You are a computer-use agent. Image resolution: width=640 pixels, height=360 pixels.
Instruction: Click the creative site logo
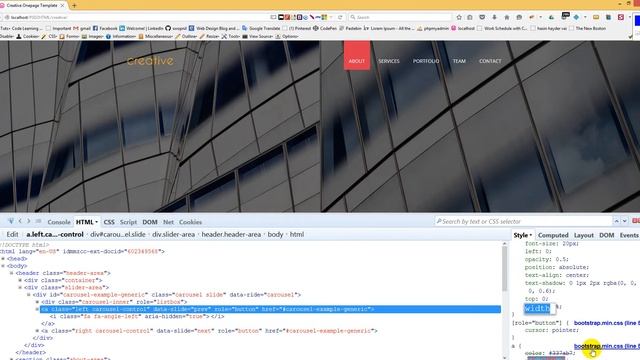coord(150,61)
